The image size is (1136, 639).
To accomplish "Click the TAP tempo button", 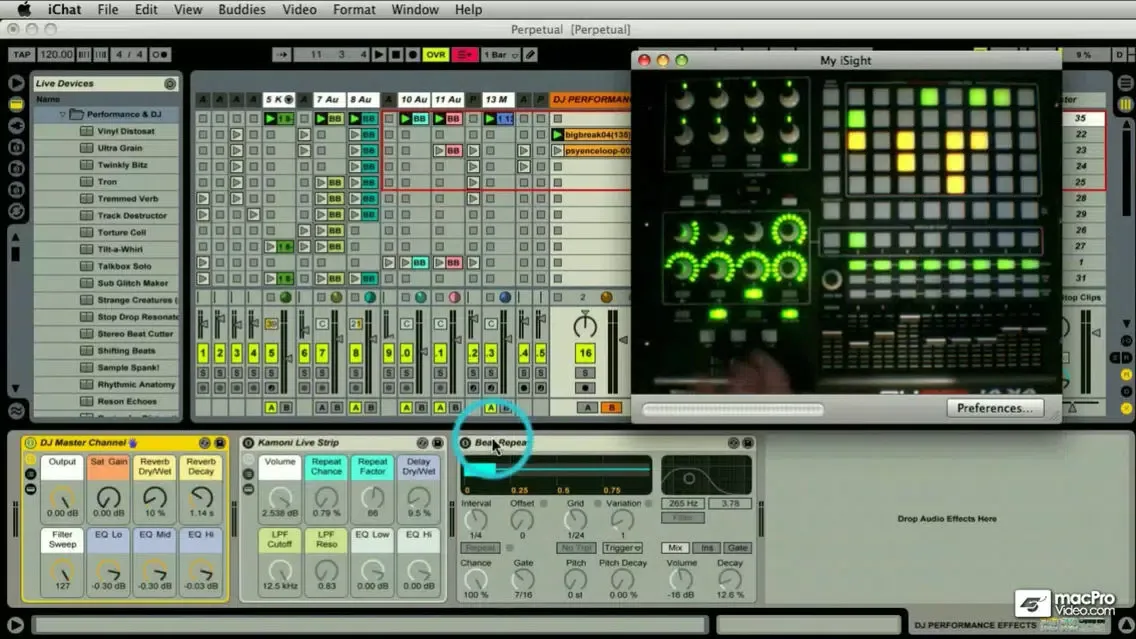I will tap(22, 54).
